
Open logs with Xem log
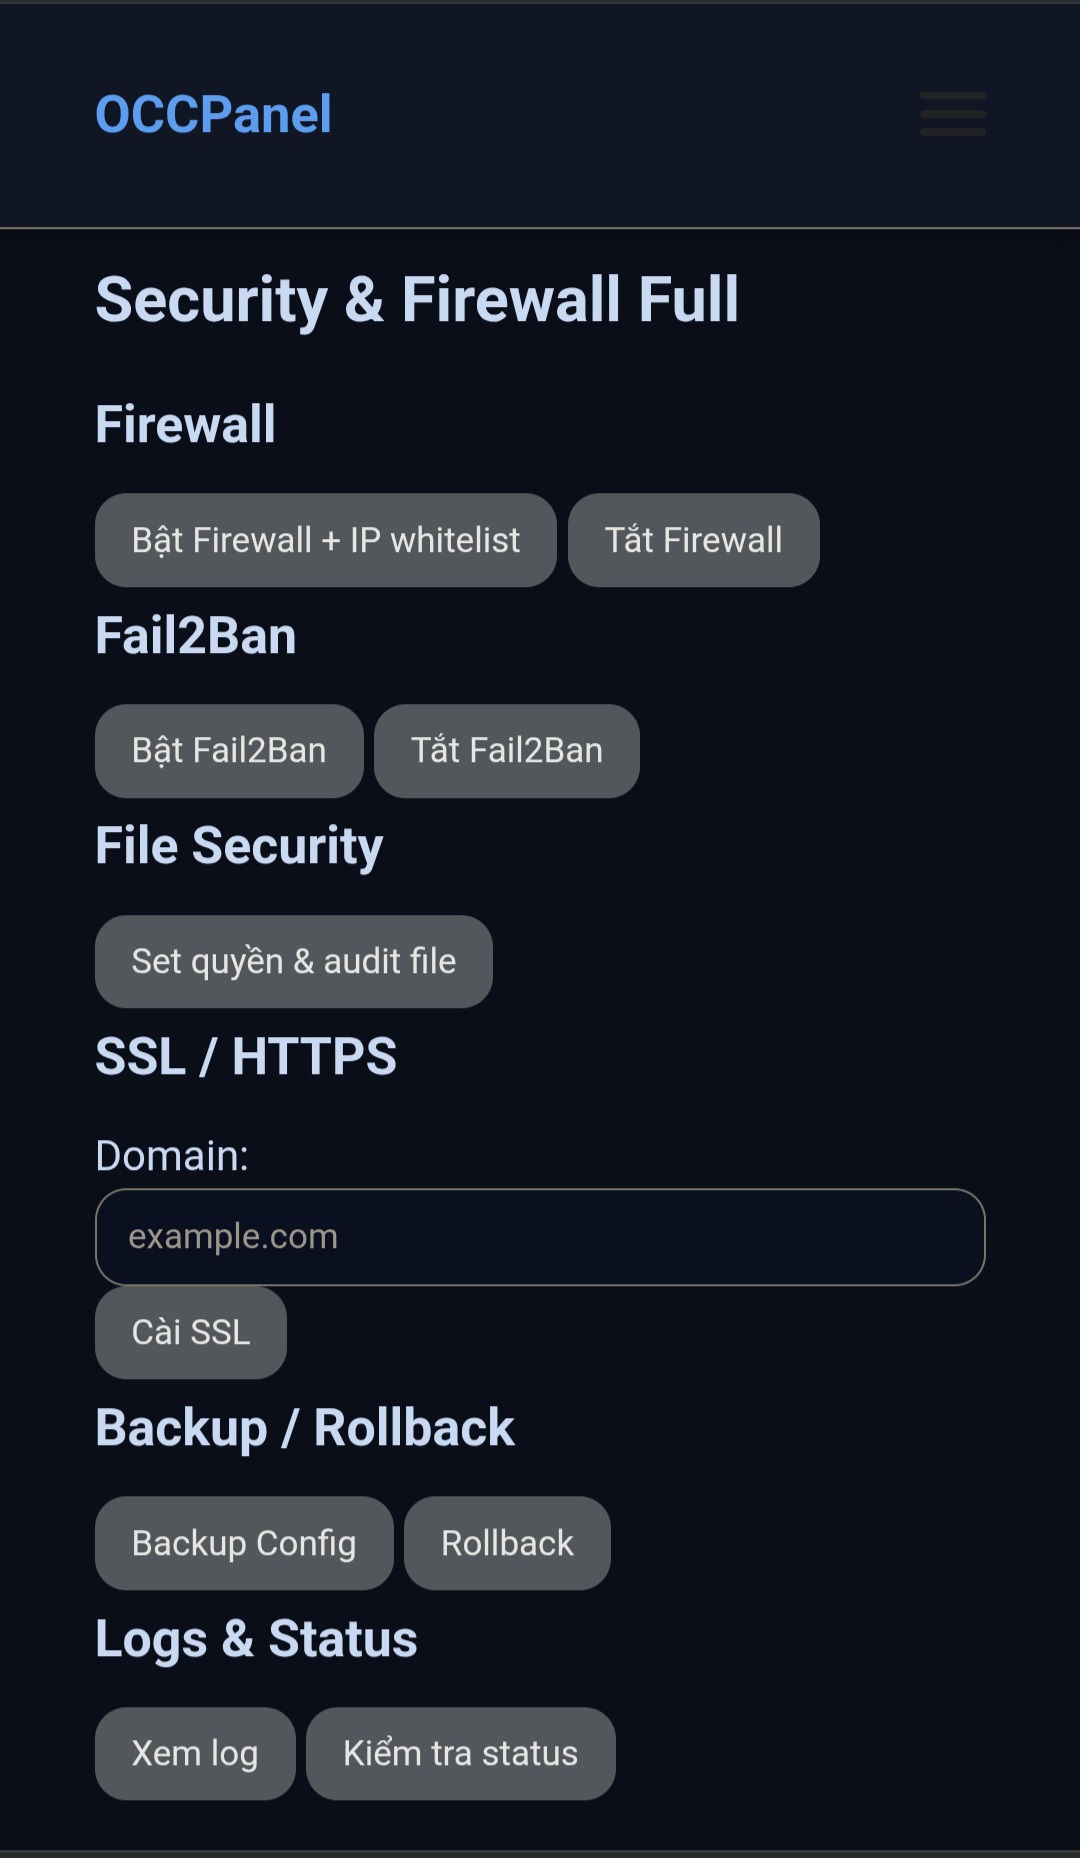click(x=195, y=1754)
